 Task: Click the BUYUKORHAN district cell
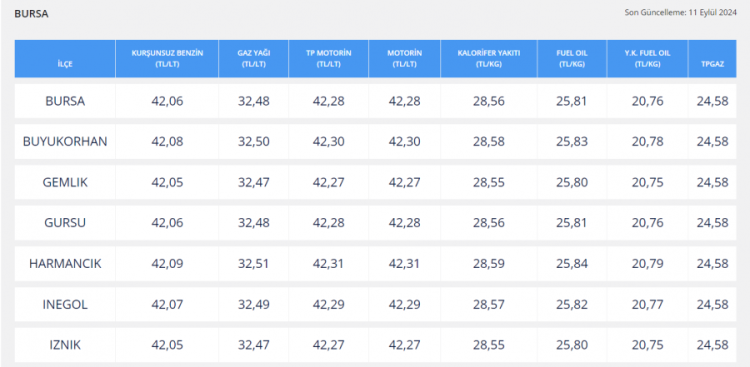click(65, 142)
